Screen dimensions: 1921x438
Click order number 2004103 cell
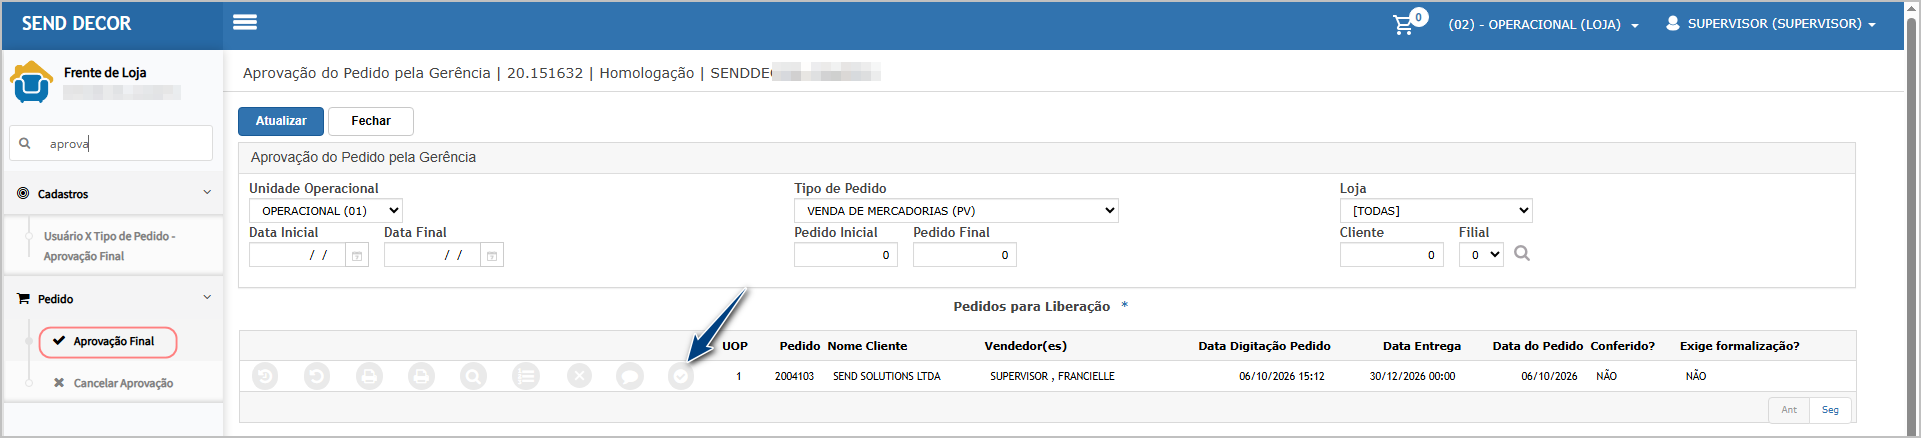[794, 376]
